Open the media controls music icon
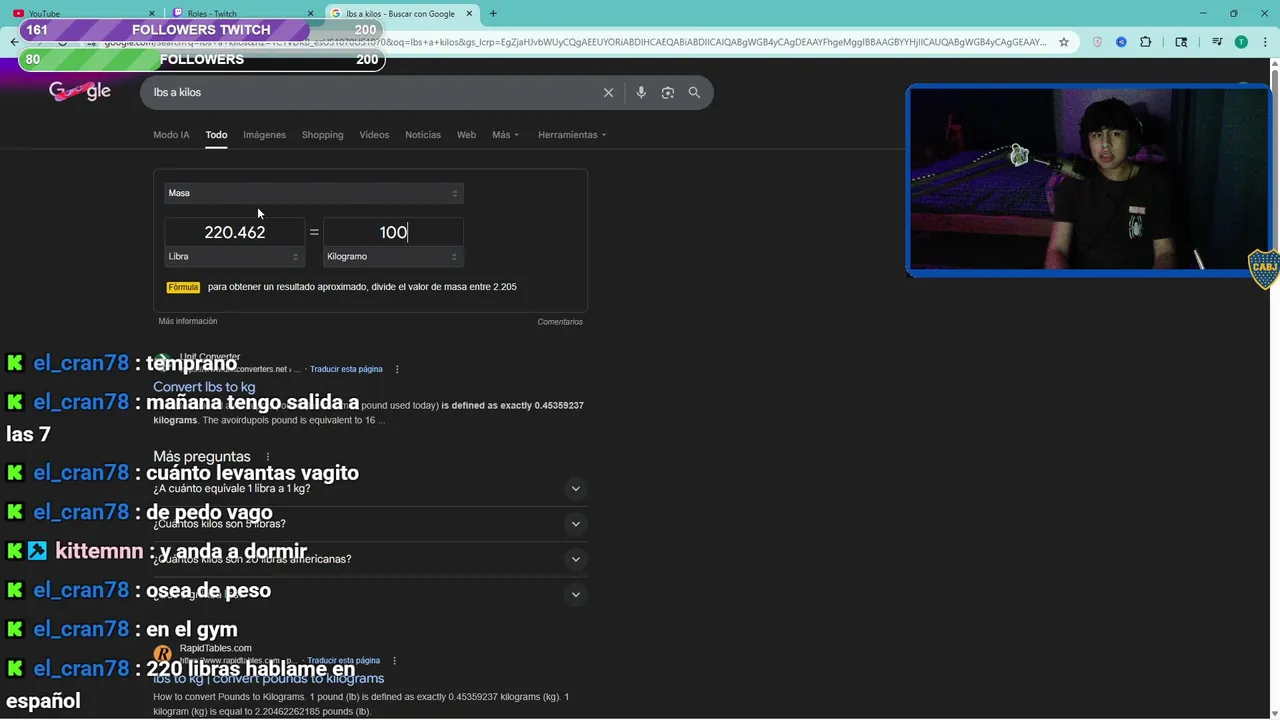This screenshot has height=720, width=1280. click(1217, 42)
